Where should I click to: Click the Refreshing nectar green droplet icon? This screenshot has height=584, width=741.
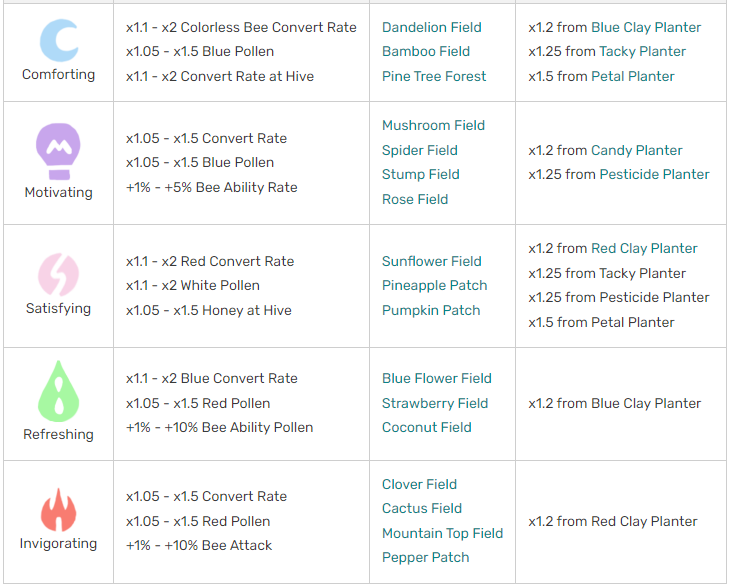[x=58, y=391]
